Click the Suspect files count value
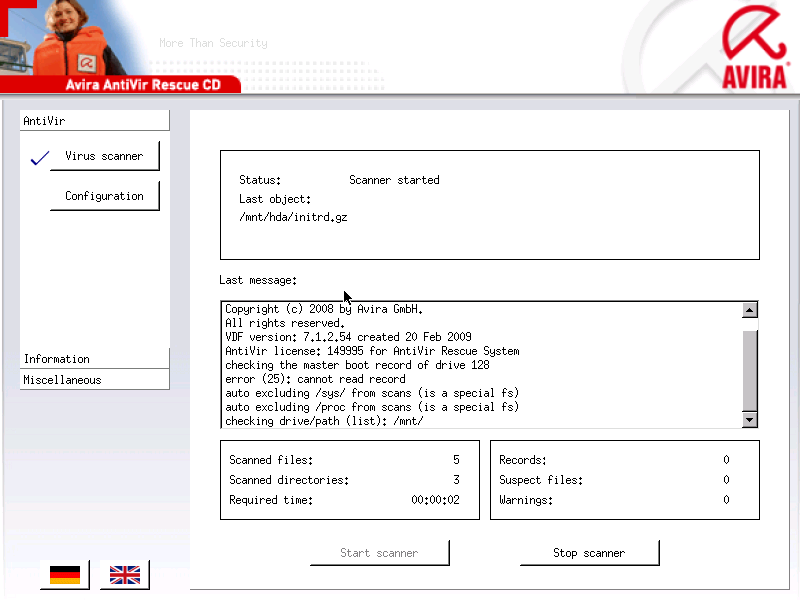Screen dimensions: 800x600 726,480
